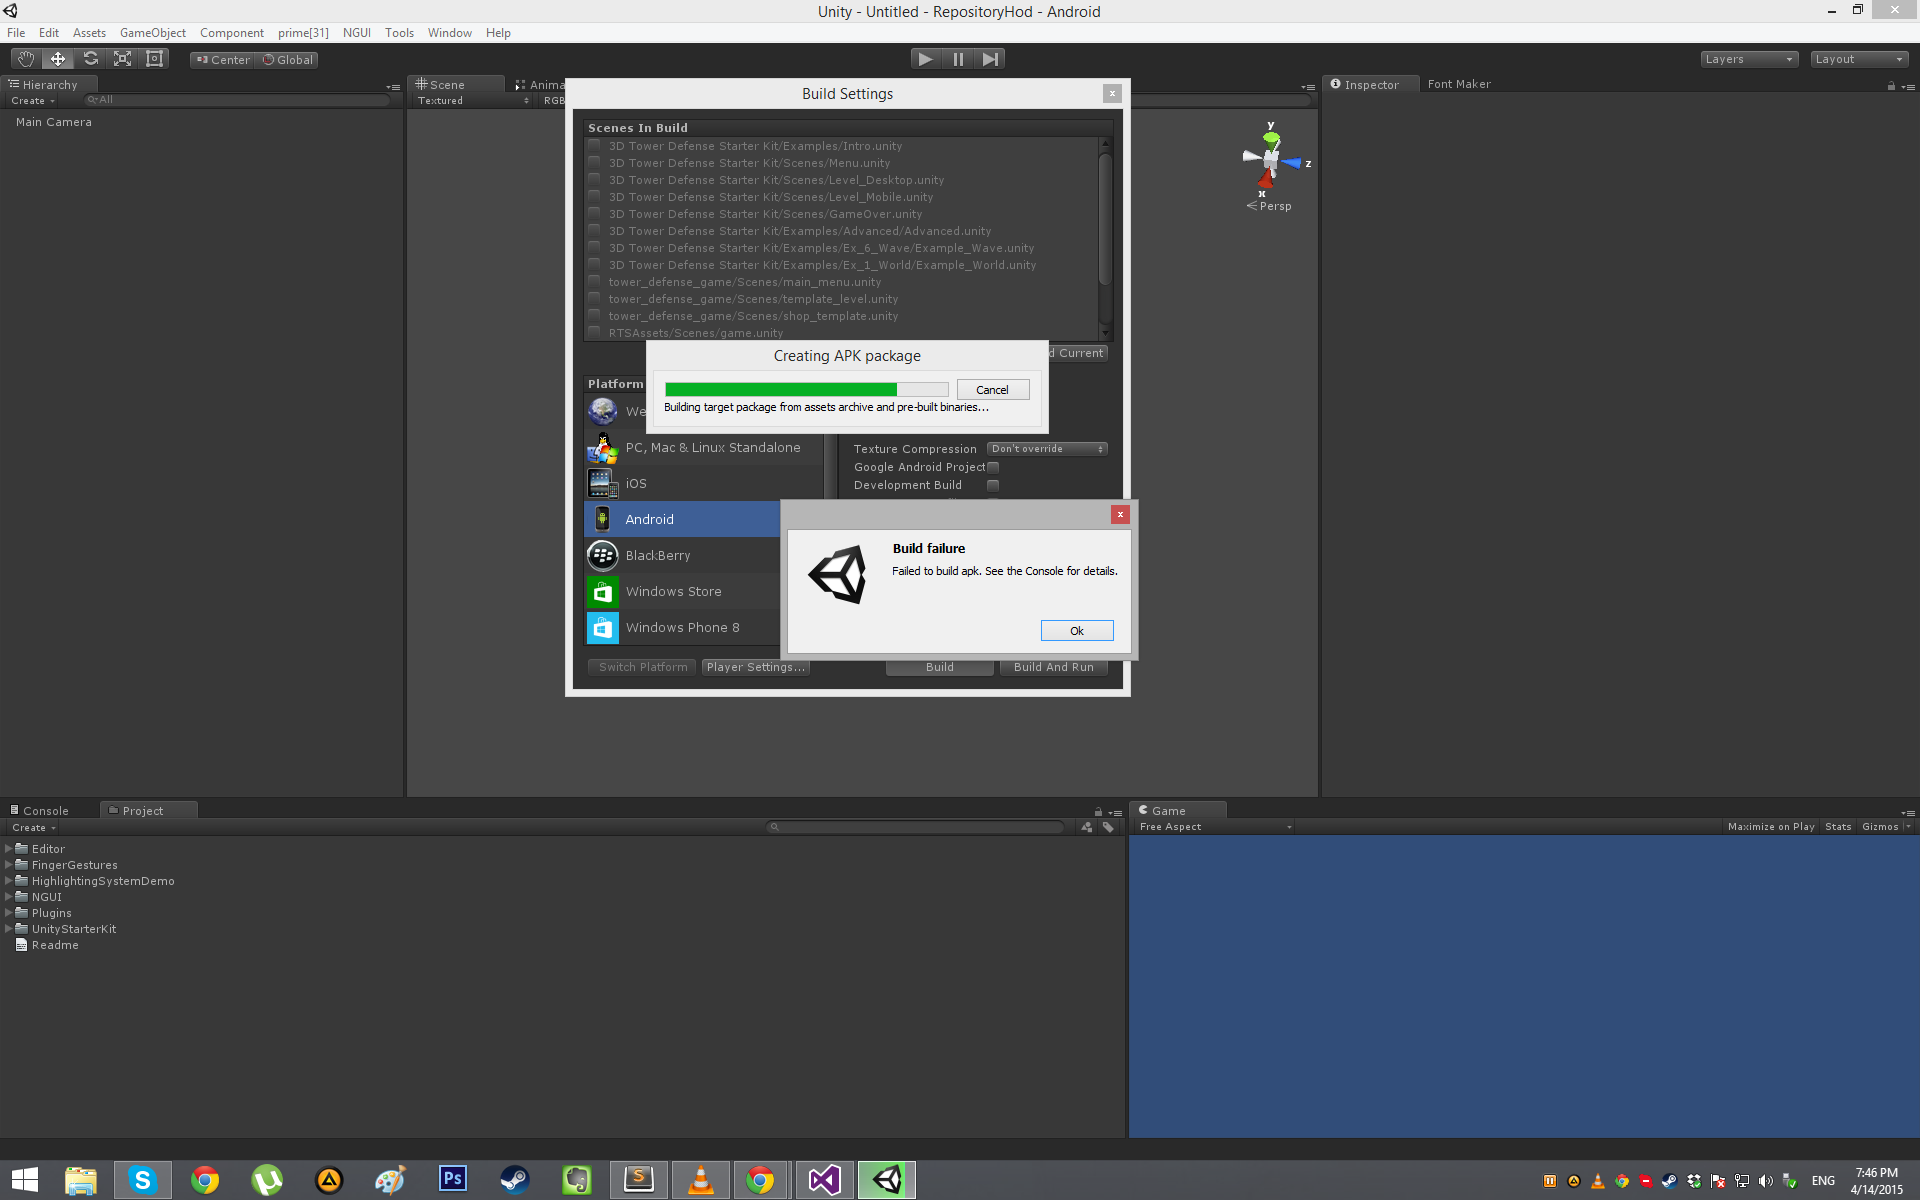Image resolution: width=1920 pixels, height=1200 pixels.
Task: Expand the Editor folder
Action: (x=9, y=849)
